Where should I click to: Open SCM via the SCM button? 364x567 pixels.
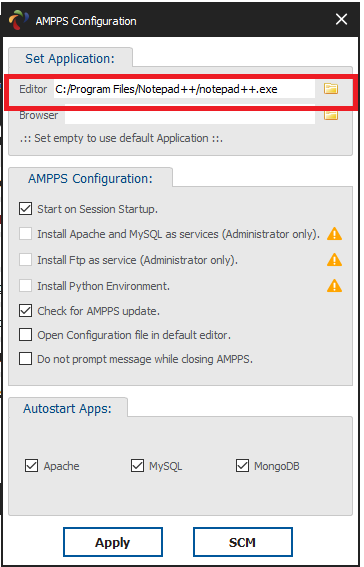click(x=243, y=542)
